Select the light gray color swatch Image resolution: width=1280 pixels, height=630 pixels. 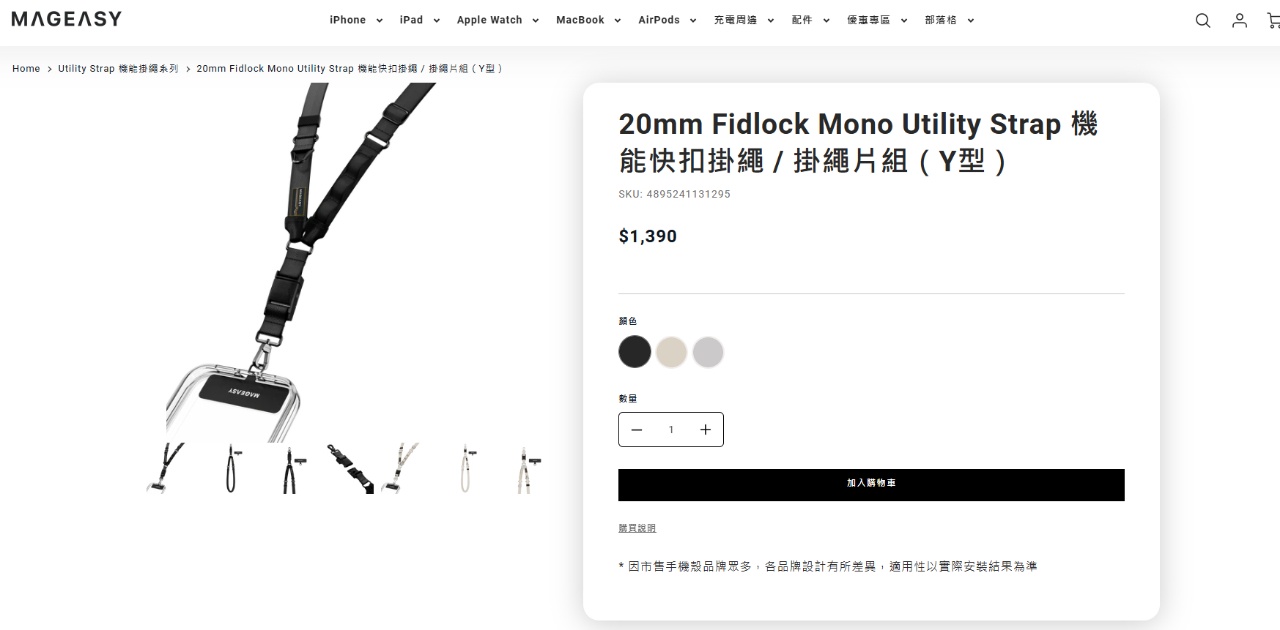(708, 352)
